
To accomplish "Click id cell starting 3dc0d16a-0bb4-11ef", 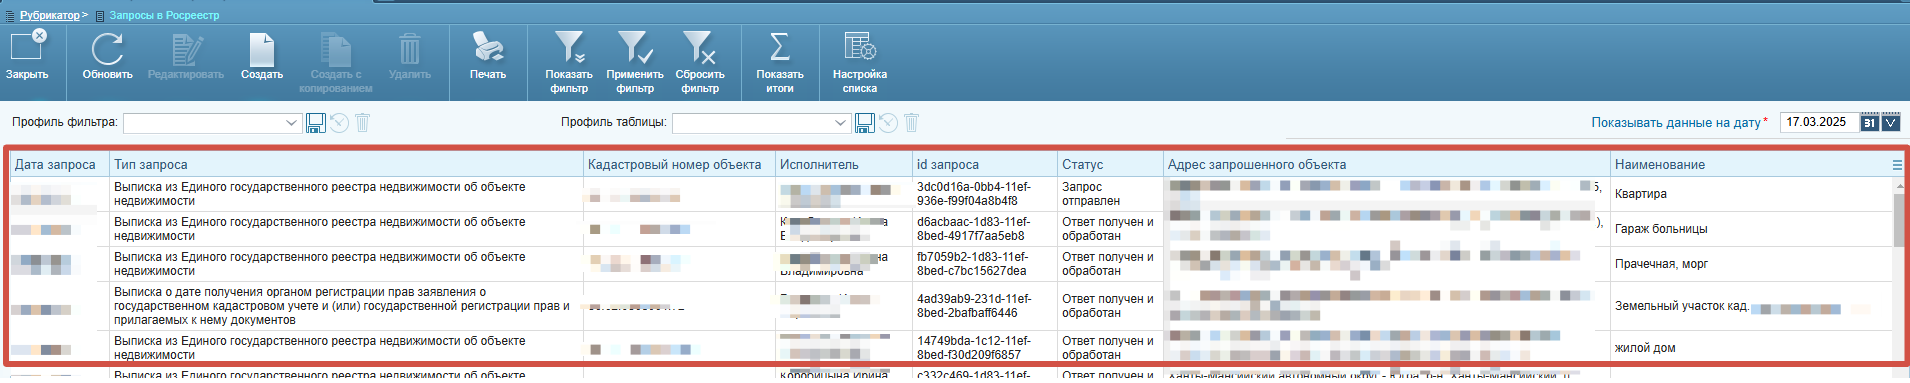I will (985, 194).
